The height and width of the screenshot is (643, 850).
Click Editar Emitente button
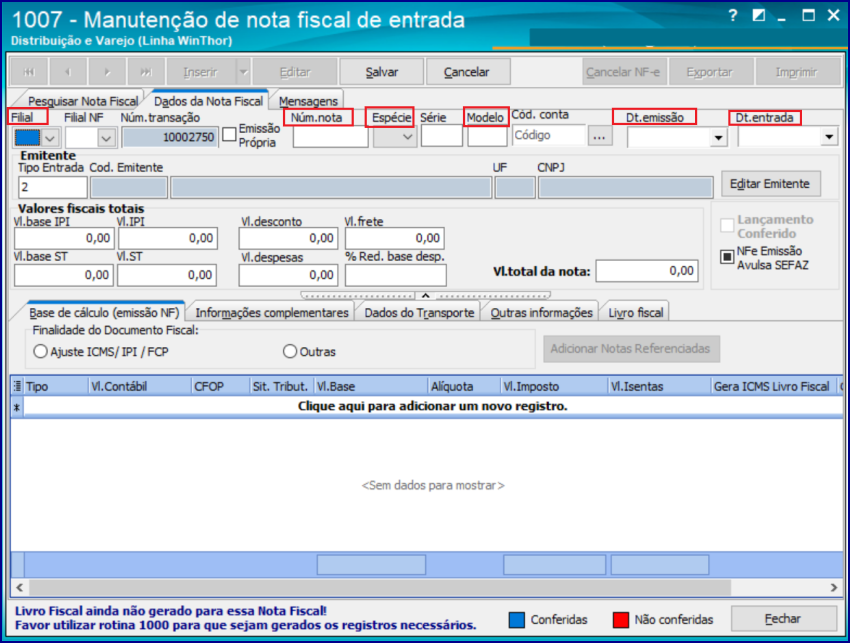click(x=770, y=184)
